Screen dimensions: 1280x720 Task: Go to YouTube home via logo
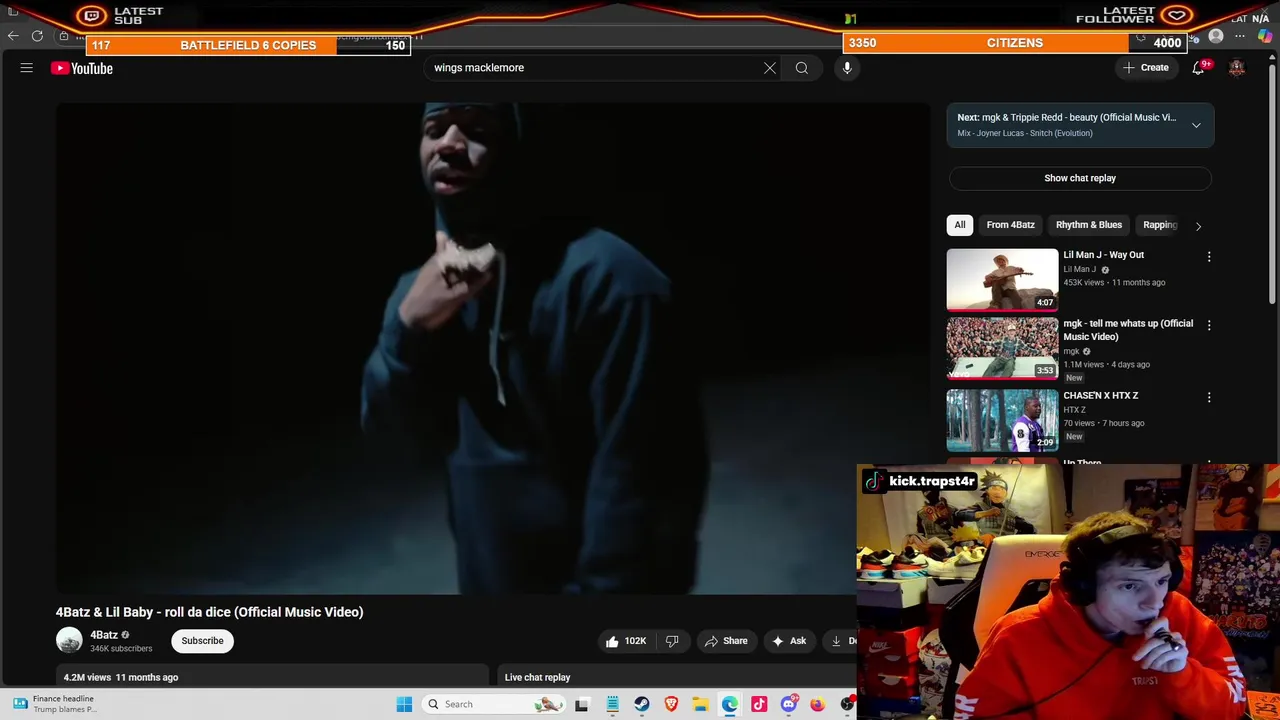(82, 68)
